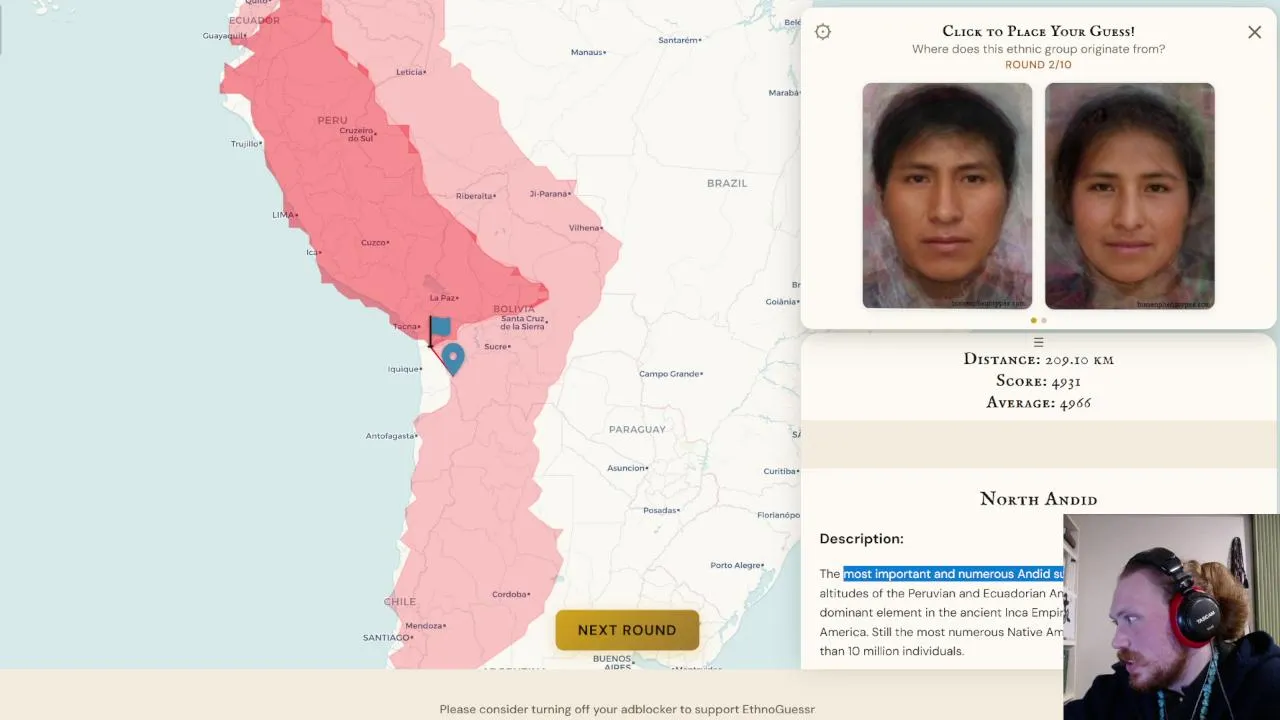
Task: Click the Average: 4966 text
Action: 1038,403
